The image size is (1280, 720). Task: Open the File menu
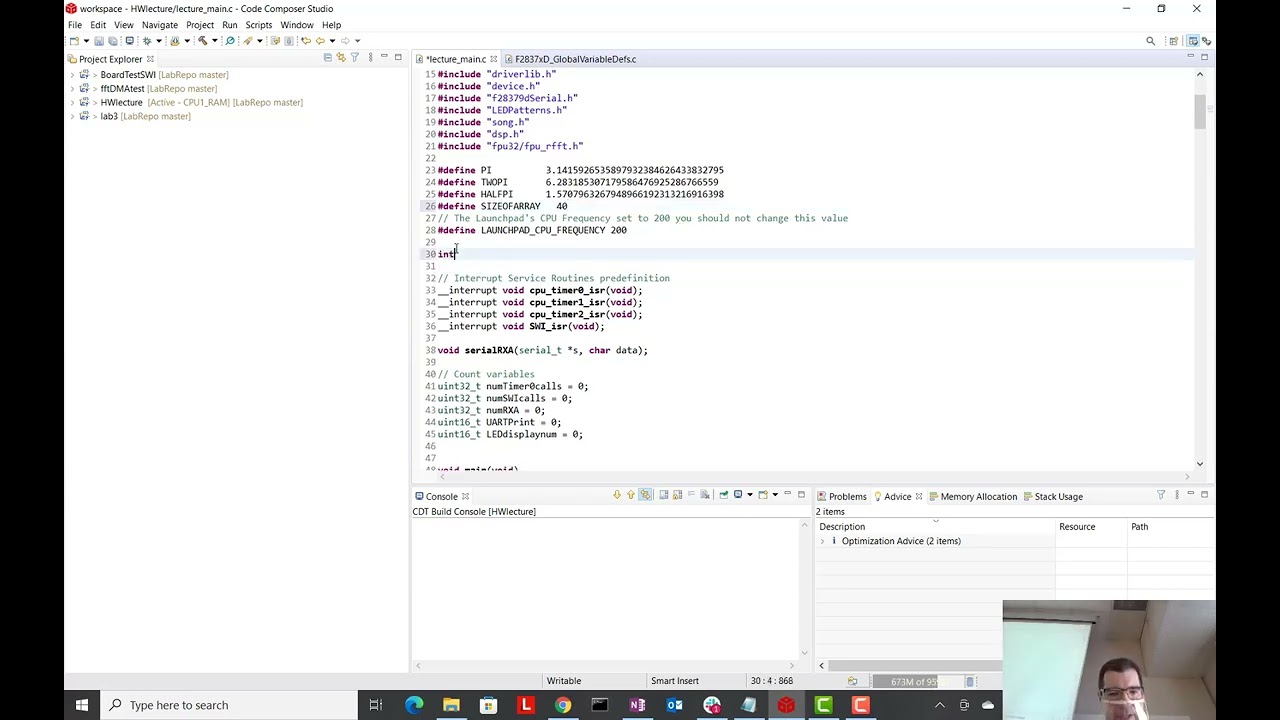coord(75,25)
